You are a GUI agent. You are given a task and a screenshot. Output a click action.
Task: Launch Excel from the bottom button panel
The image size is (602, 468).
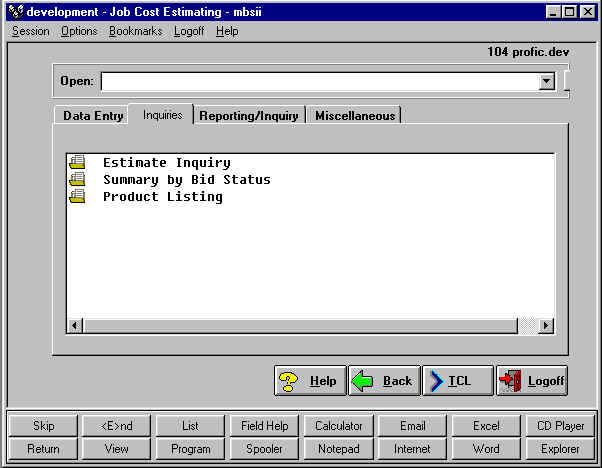click(486, 426)
